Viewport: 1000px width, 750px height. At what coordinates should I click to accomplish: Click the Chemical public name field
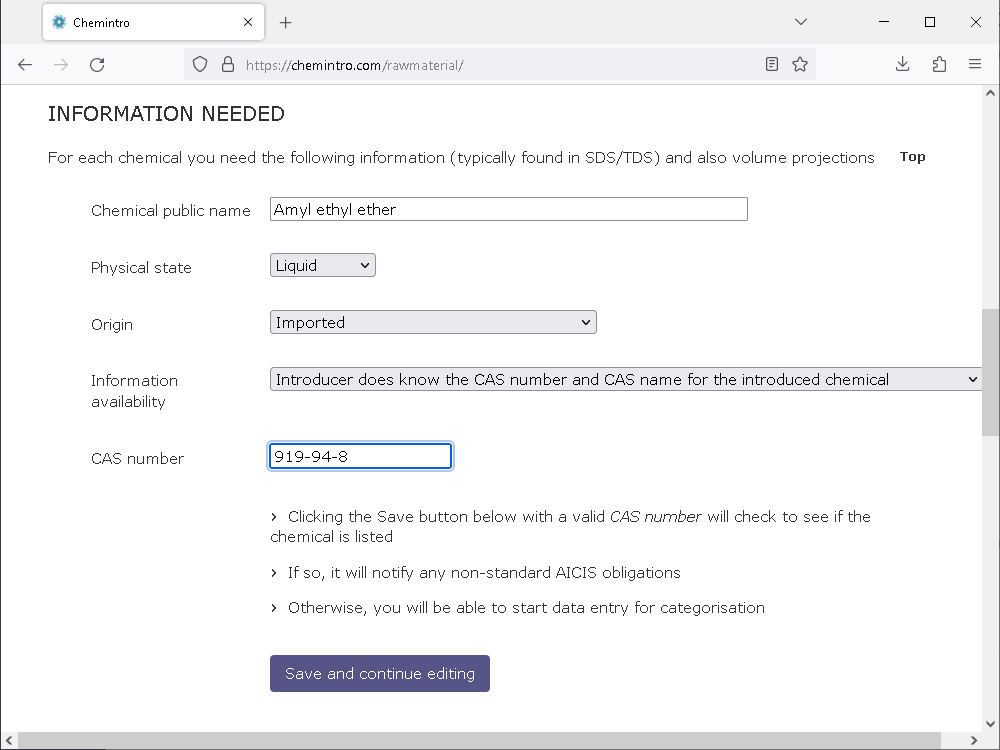pos(509,209)
